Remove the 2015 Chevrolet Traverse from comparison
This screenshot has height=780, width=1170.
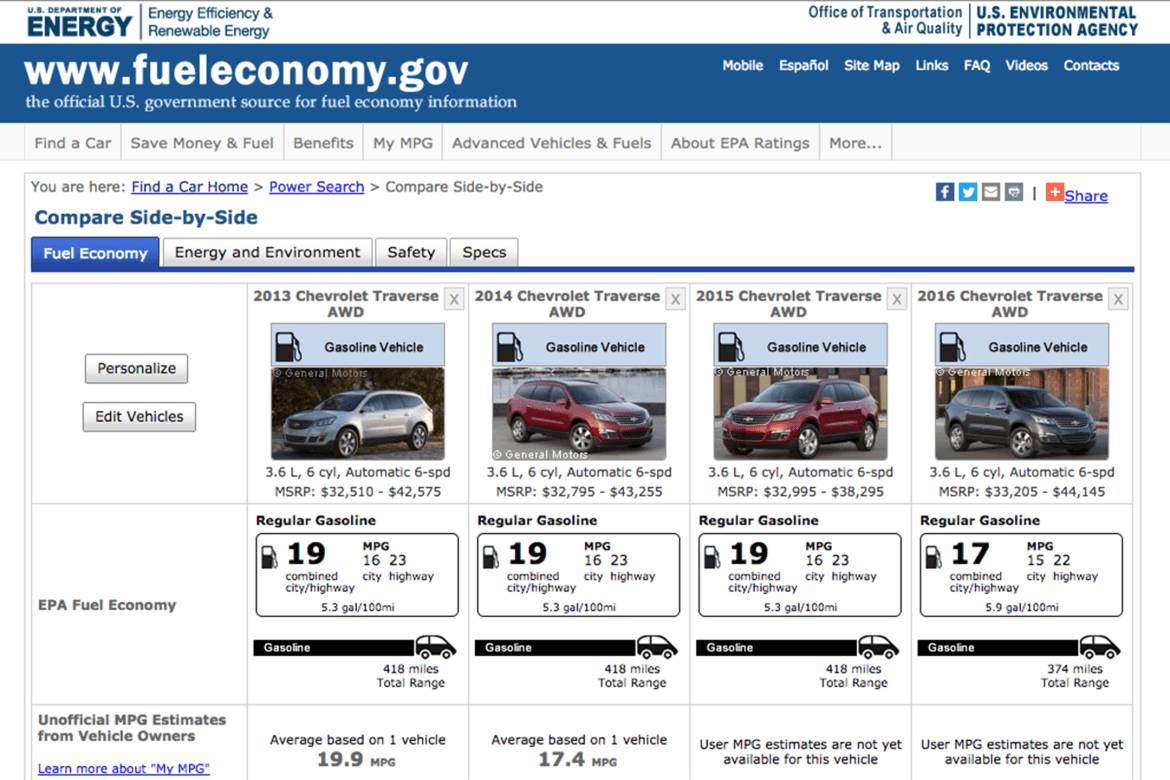tap(897, 298)
